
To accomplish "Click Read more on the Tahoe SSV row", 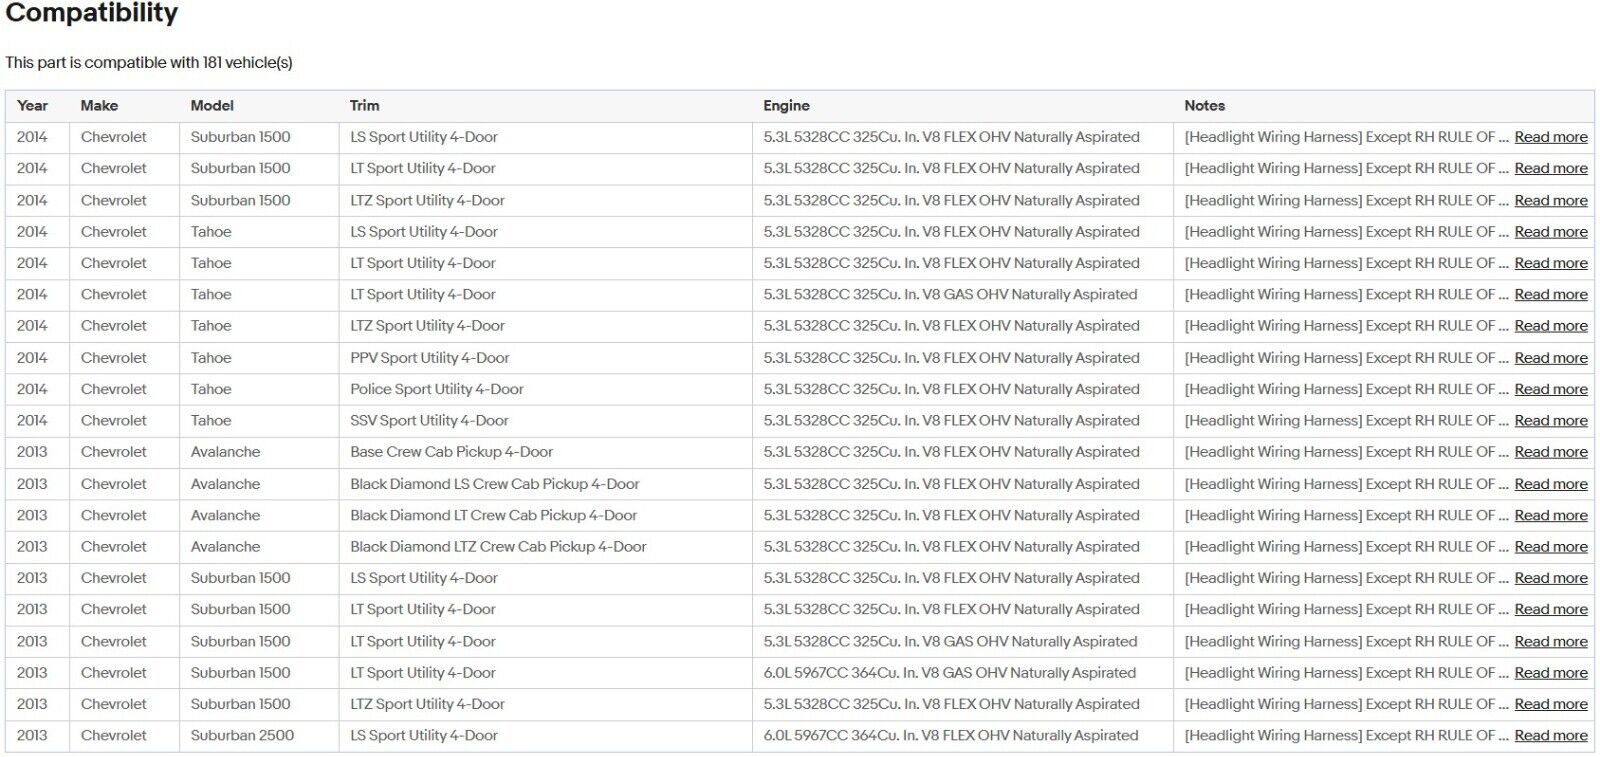I will (x=1550, y=420).
